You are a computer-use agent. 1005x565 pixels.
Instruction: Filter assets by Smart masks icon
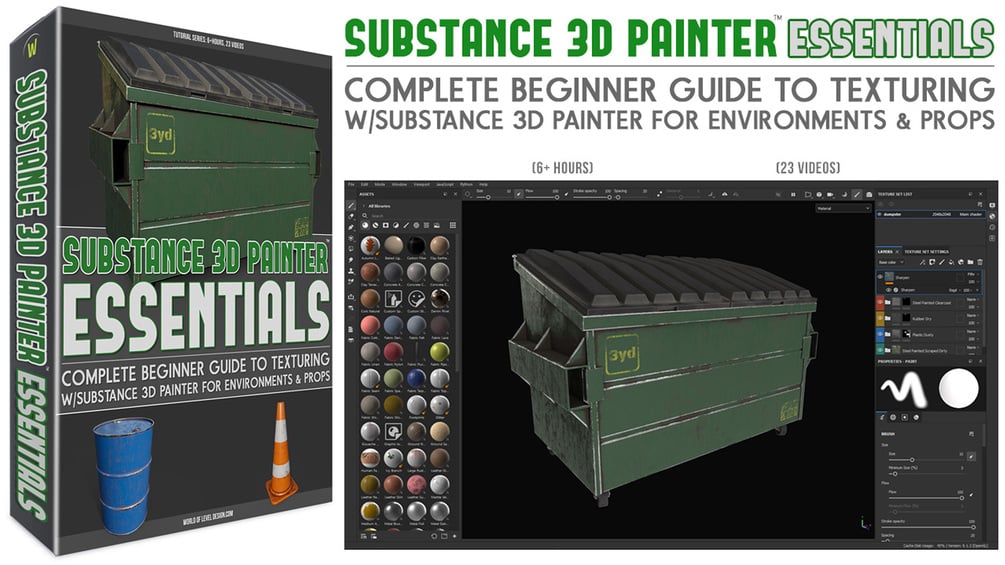click(x=386, y=225)
